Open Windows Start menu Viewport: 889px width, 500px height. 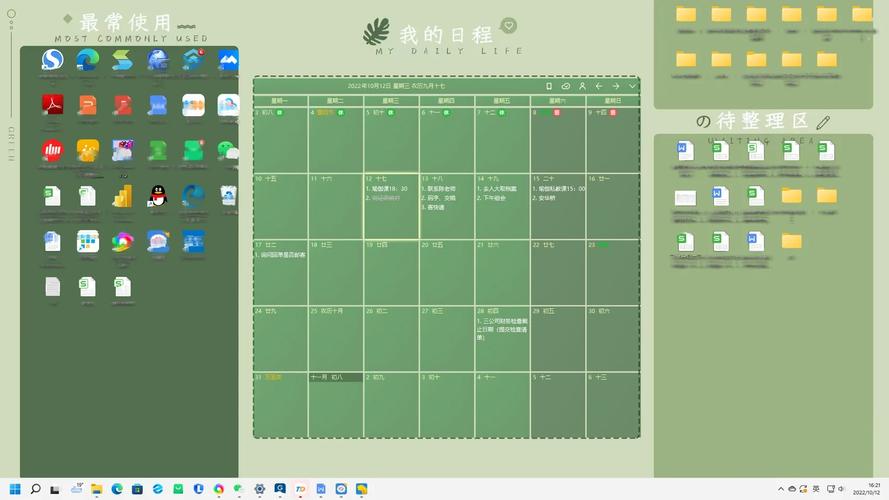pyautogui.click(x=15, y=489)
